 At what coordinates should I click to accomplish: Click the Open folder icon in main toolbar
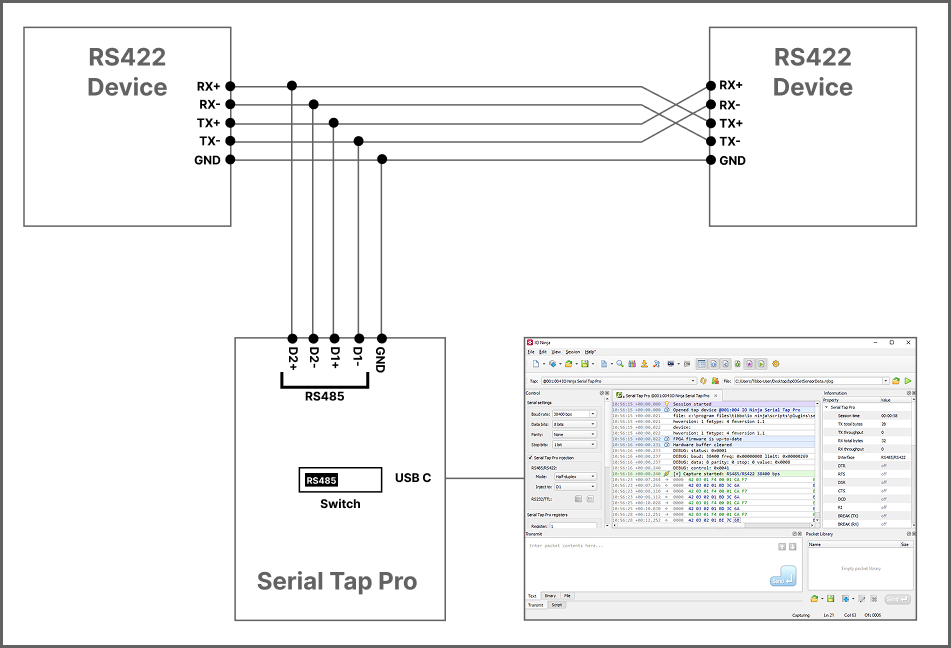568,363
